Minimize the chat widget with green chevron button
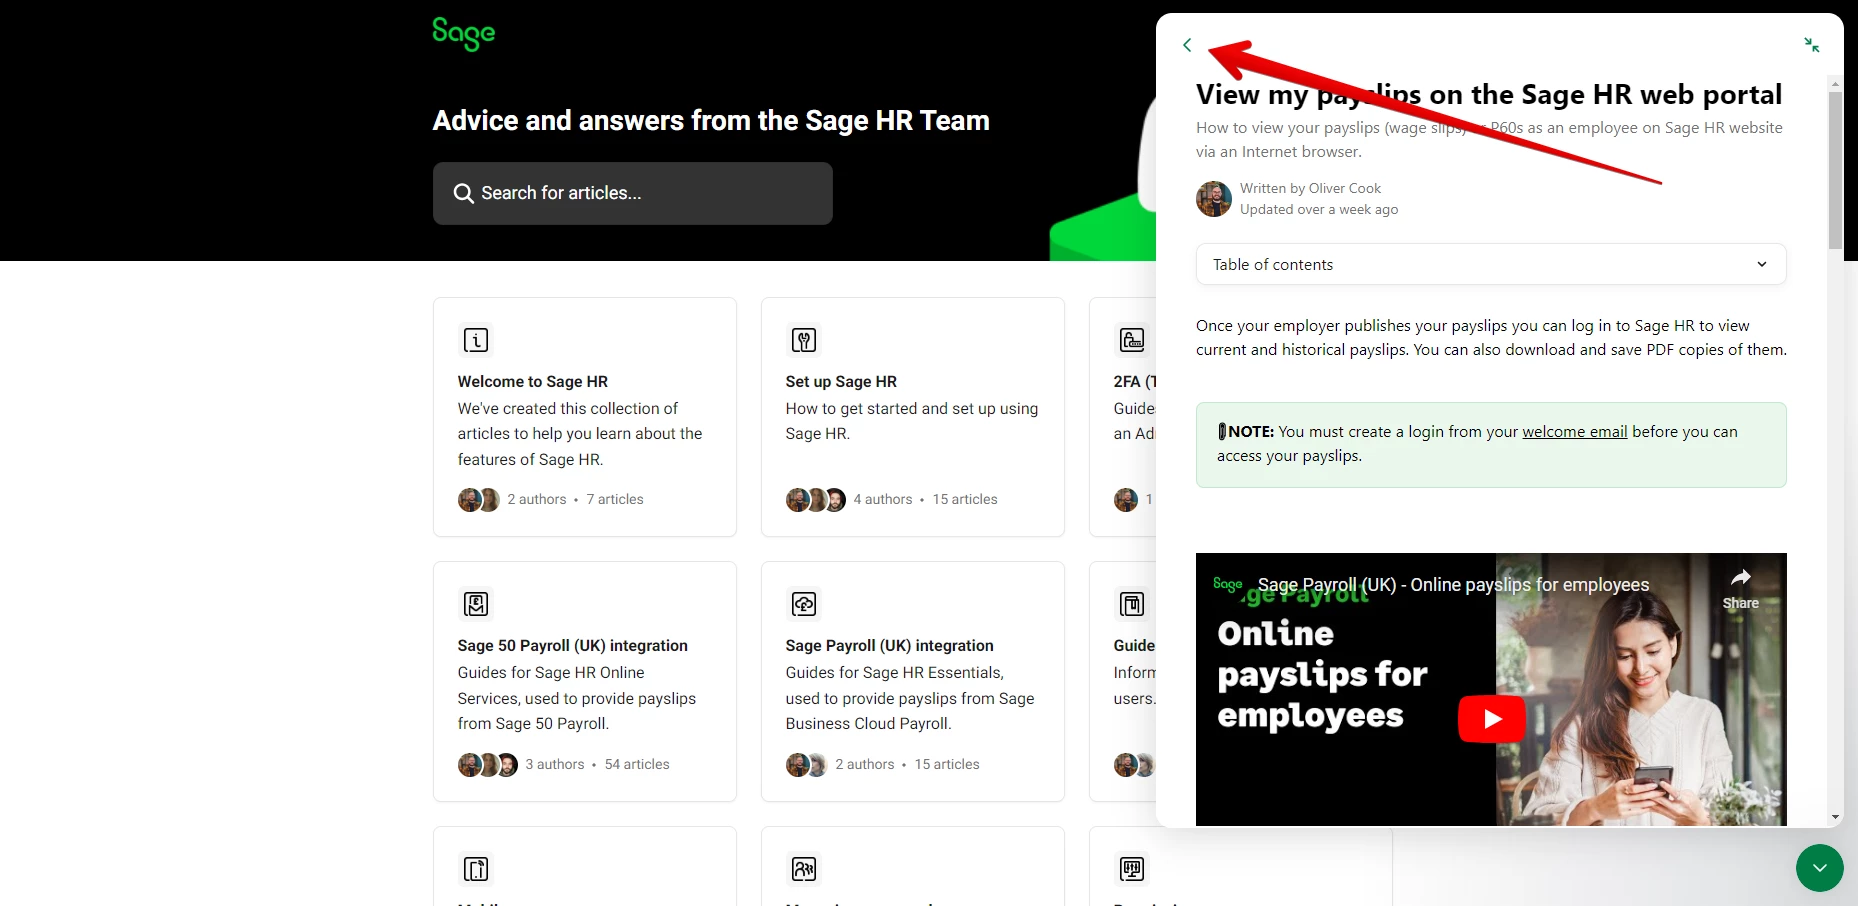Viewport: 1858px width, 906px height. 1819,867
